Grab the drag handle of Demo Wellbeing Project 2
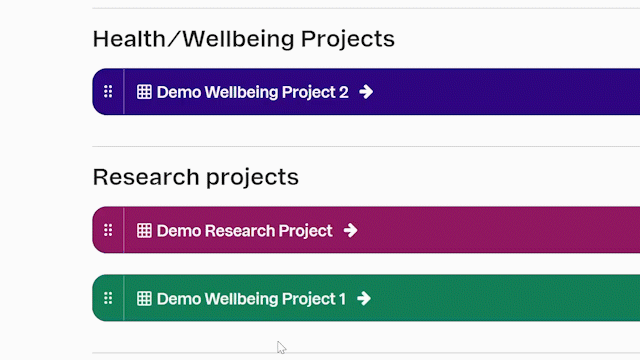This screenshot has height=360, width=640. pyautogui.click(x=108, y=91)
